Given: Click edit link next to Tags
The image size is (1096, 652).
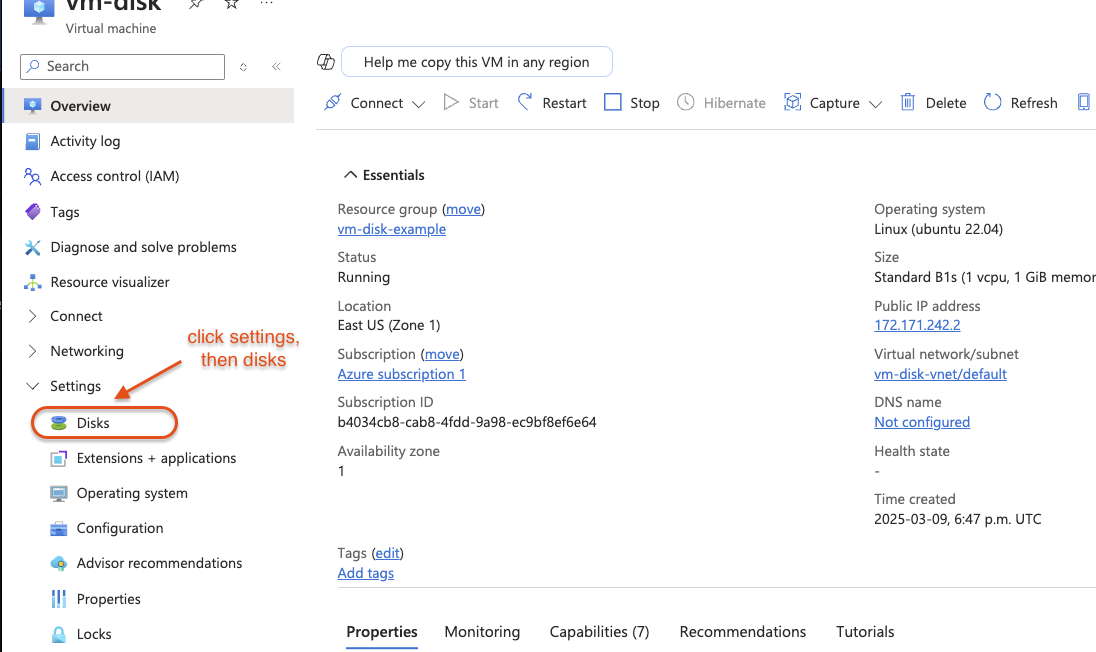Looking at the screenshot, I should pos(387,553).
